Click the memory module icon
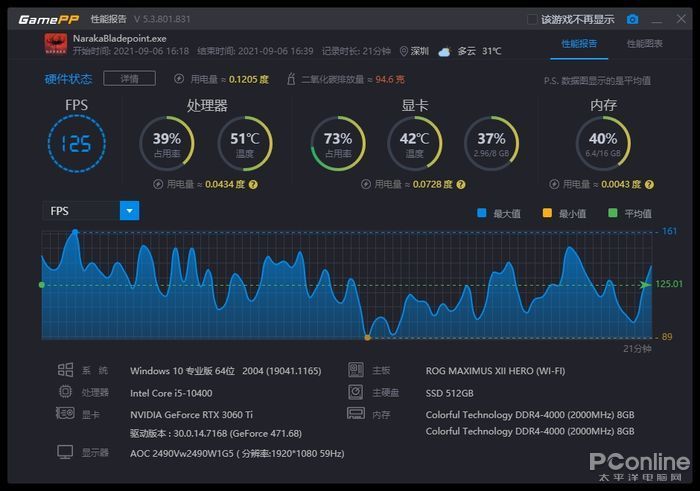The height and width of the screenshot is (491, 700). [356, 413]
